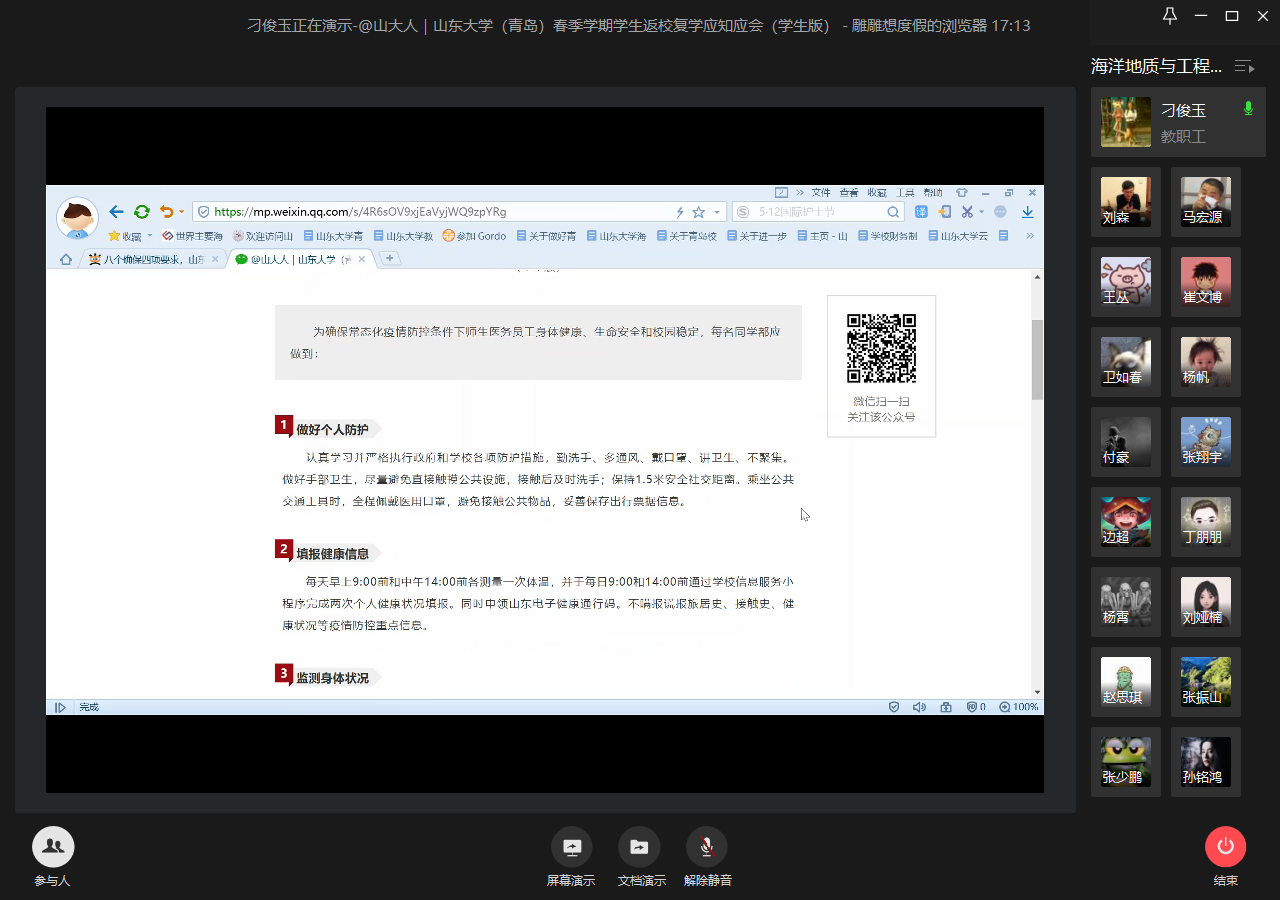Screen dimensions: 1280x900
Task: Collapse the participant list sidebar
Action: [x=1245, y=66]
